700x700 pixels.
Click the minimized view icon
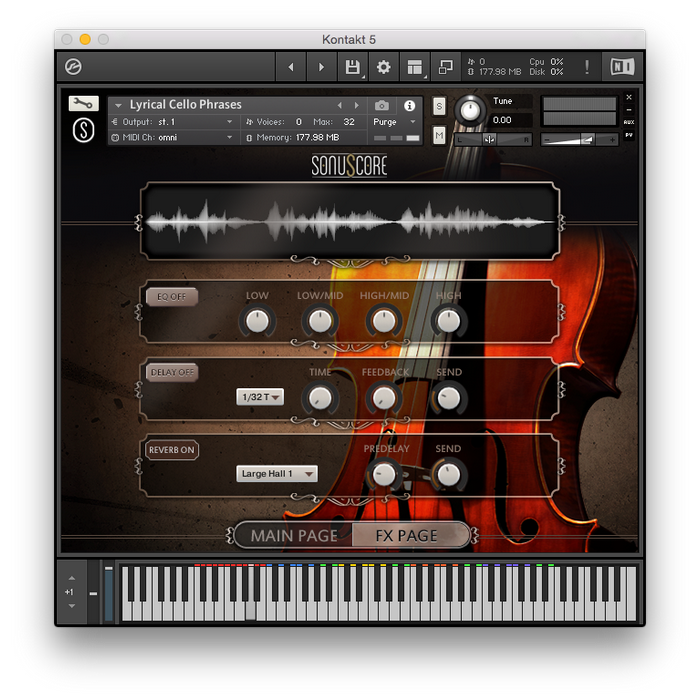pyautogui.click(x=446, y=67)
